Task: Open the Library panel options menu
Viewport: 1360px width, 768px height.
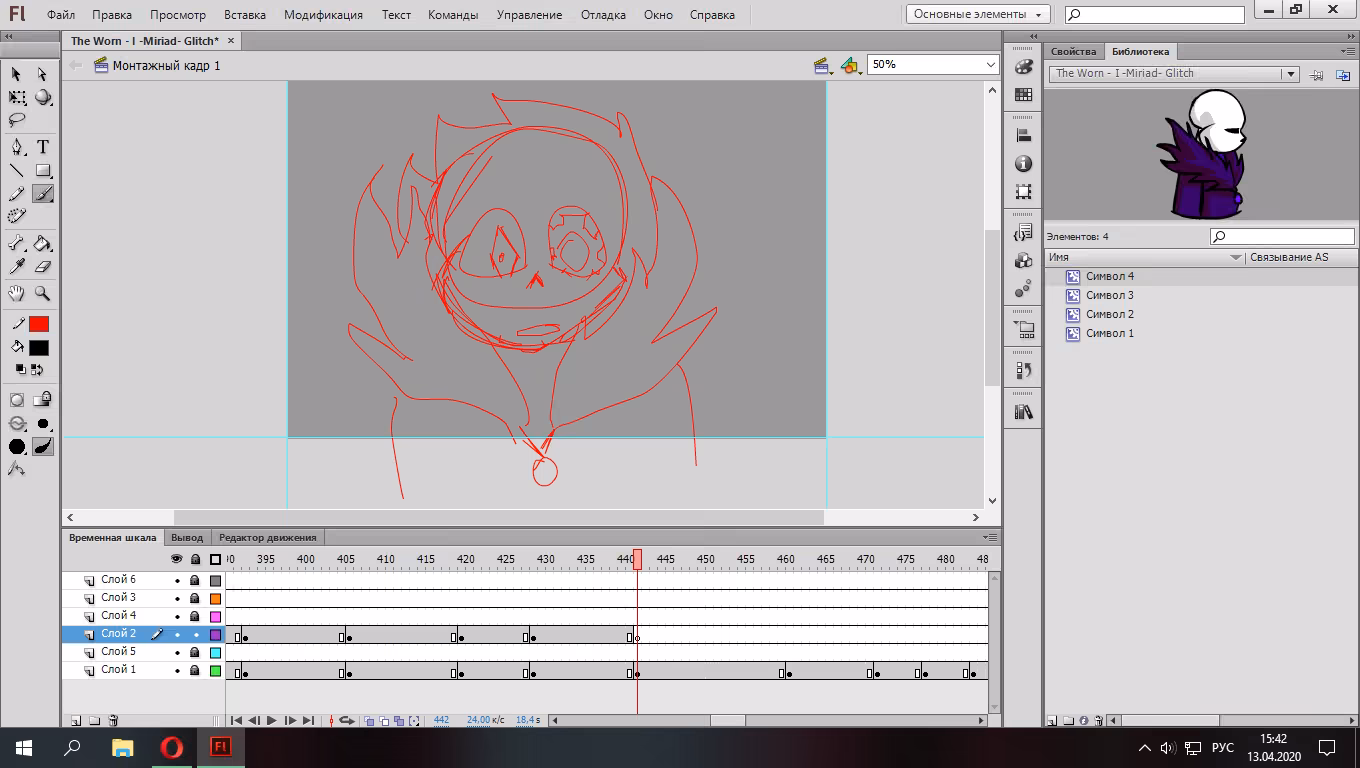Action: click(x=1348, y=51)
